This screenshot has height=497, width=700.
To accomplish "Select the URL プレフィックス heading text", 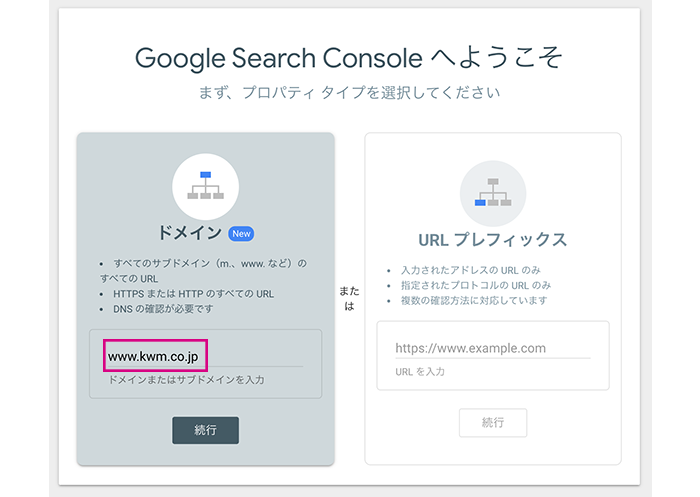I will [x=493, y=240].
